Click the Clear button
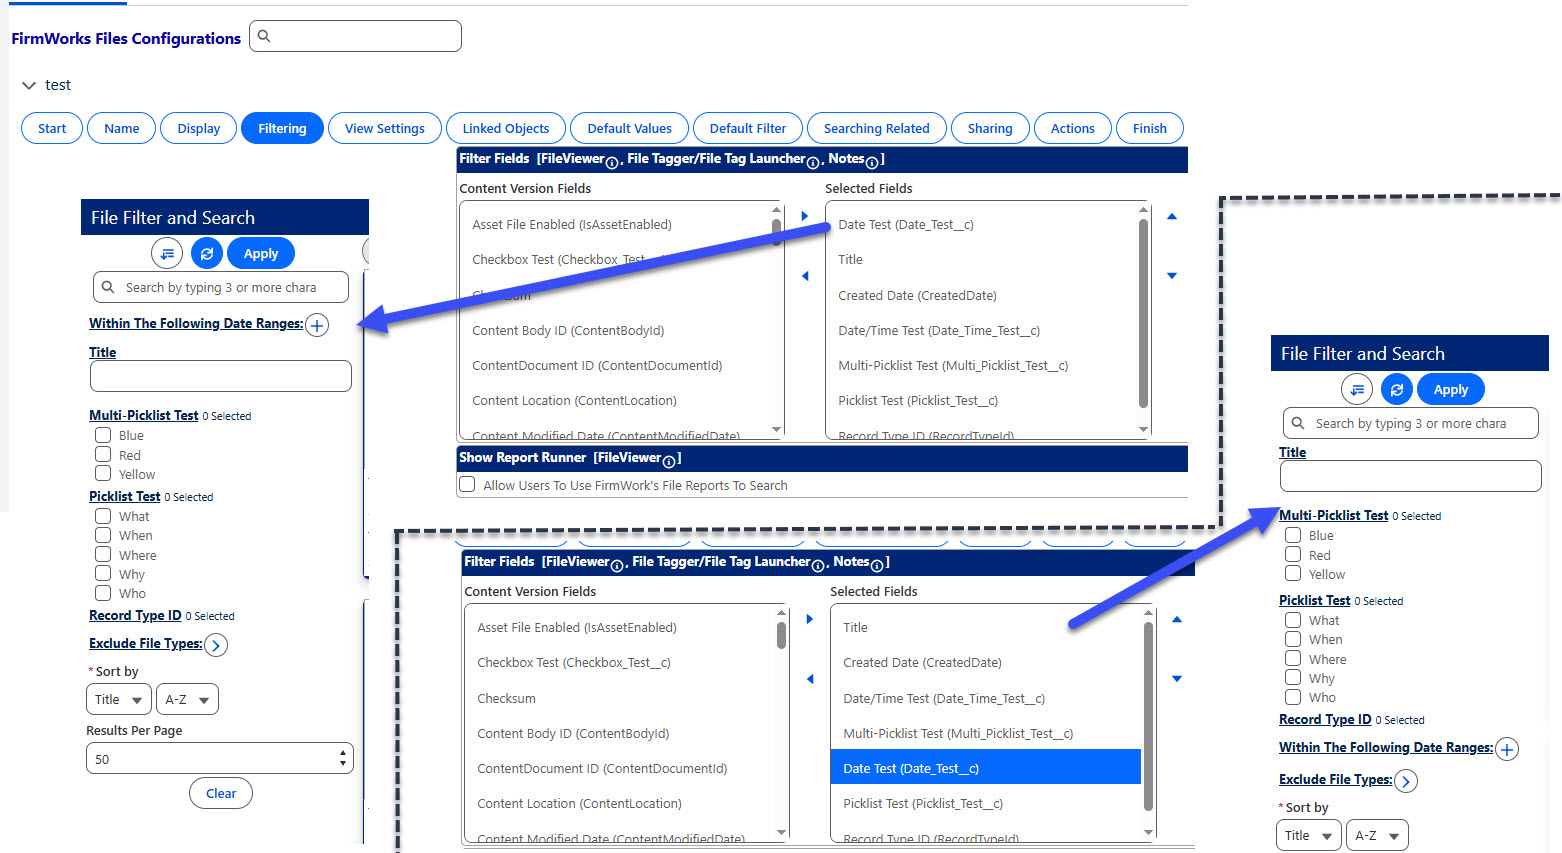The height and width of the screenshot is (853, 1562). [220, 793]
